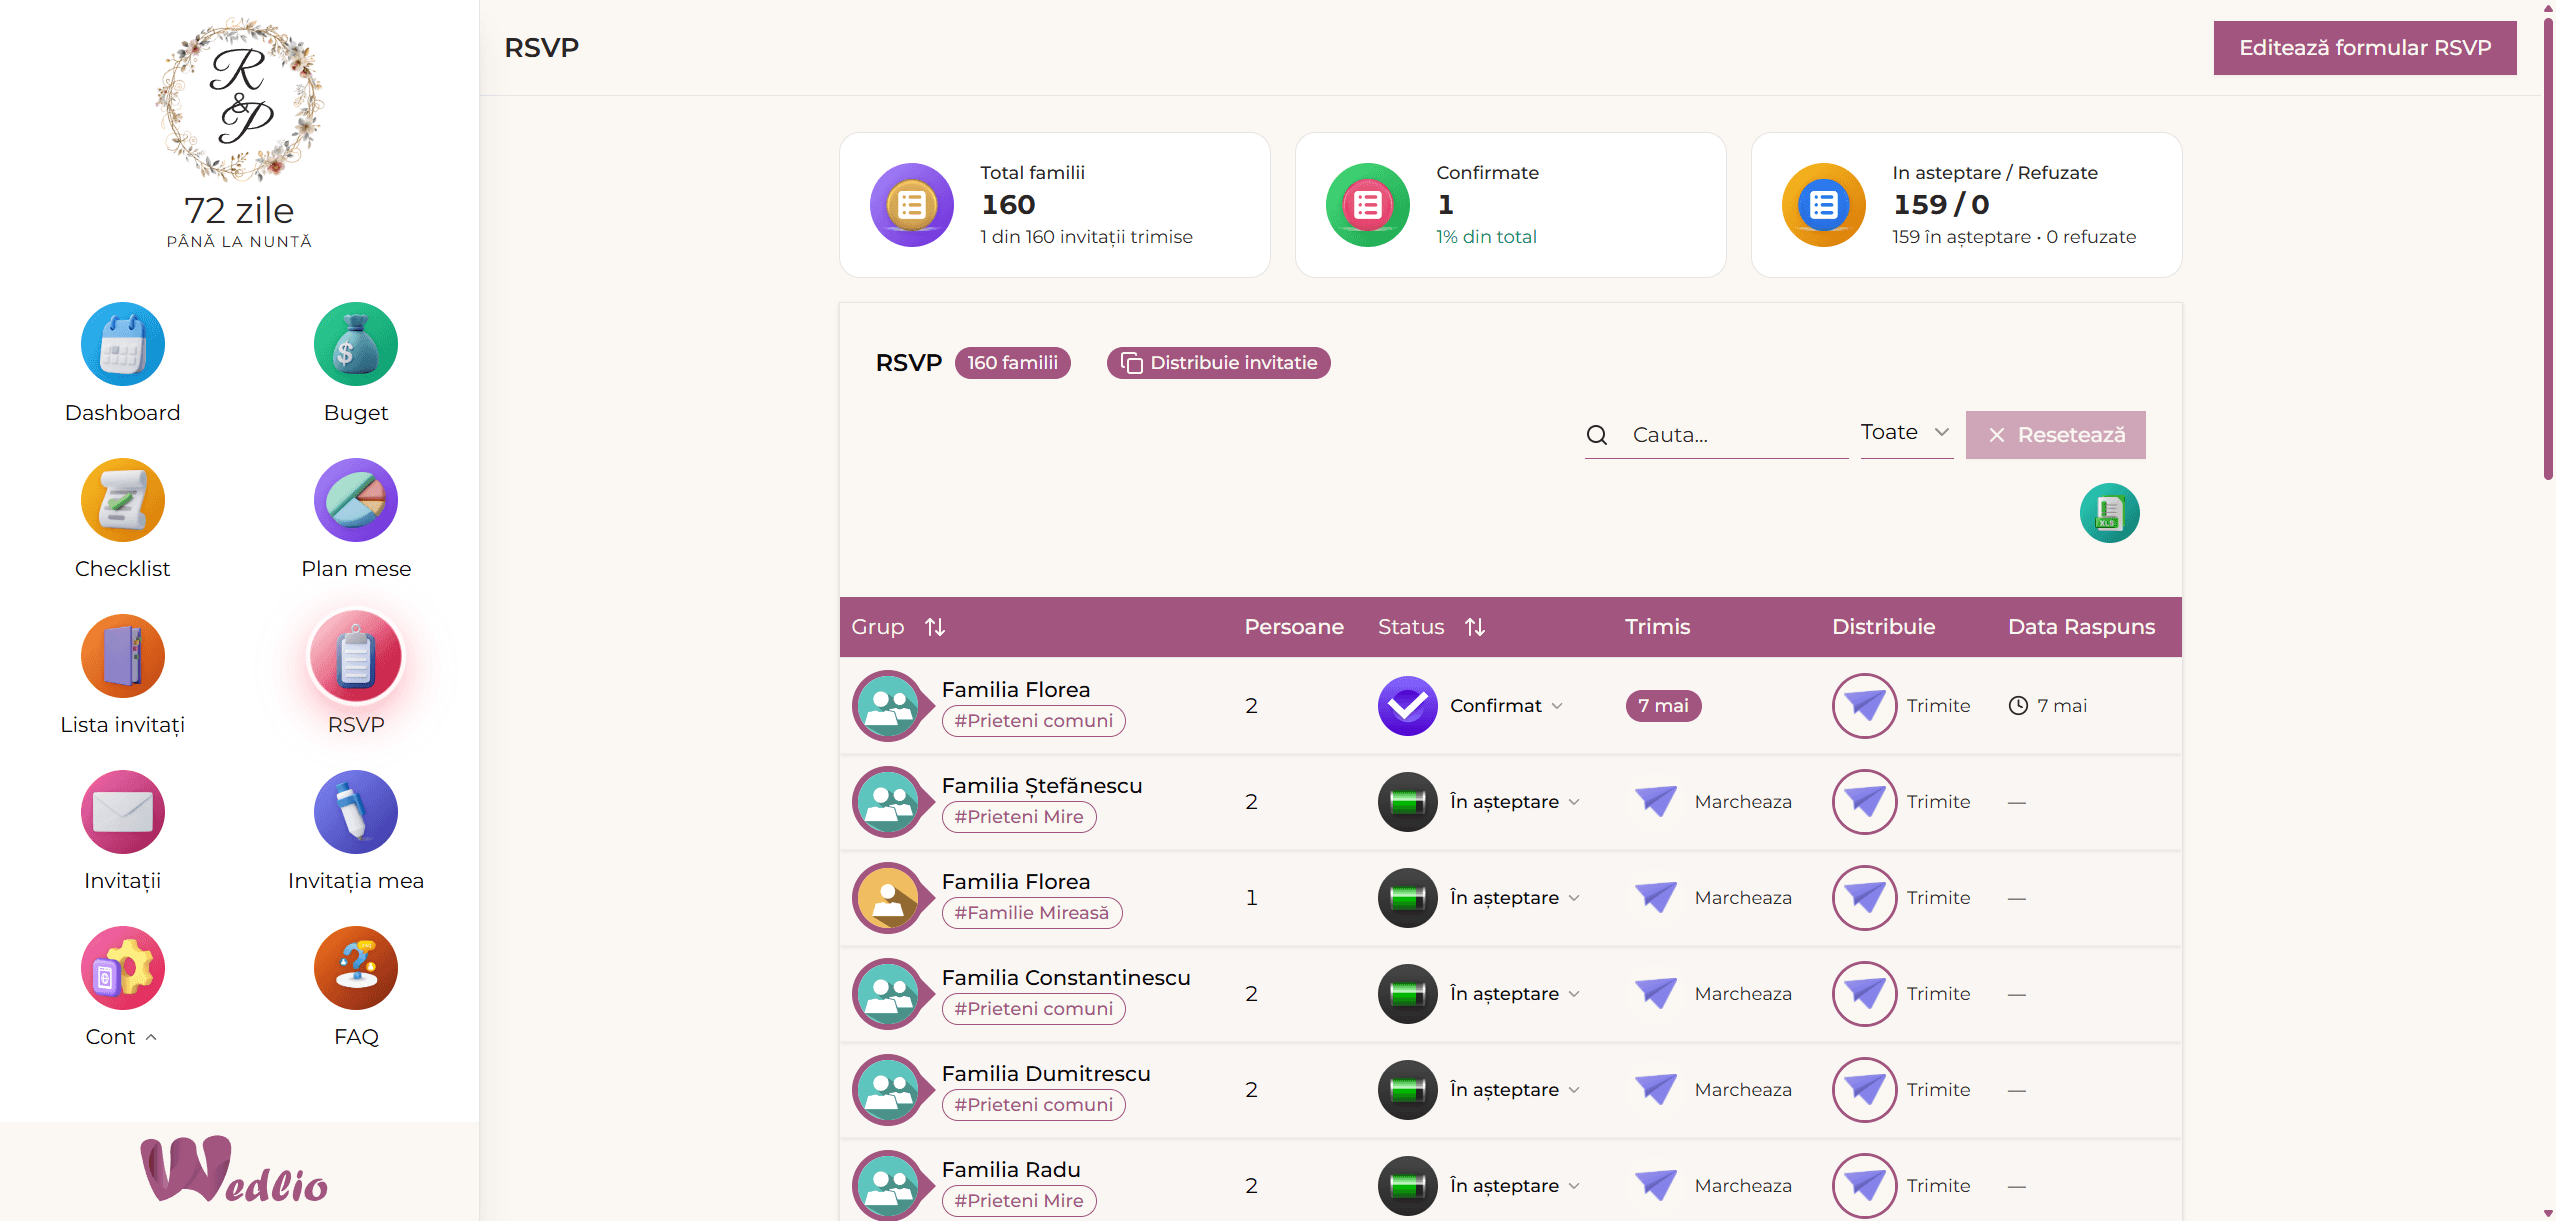Open În așteptare status dropdown for Familia Radu
2556x1221 pixels.
(1514, 1186)
